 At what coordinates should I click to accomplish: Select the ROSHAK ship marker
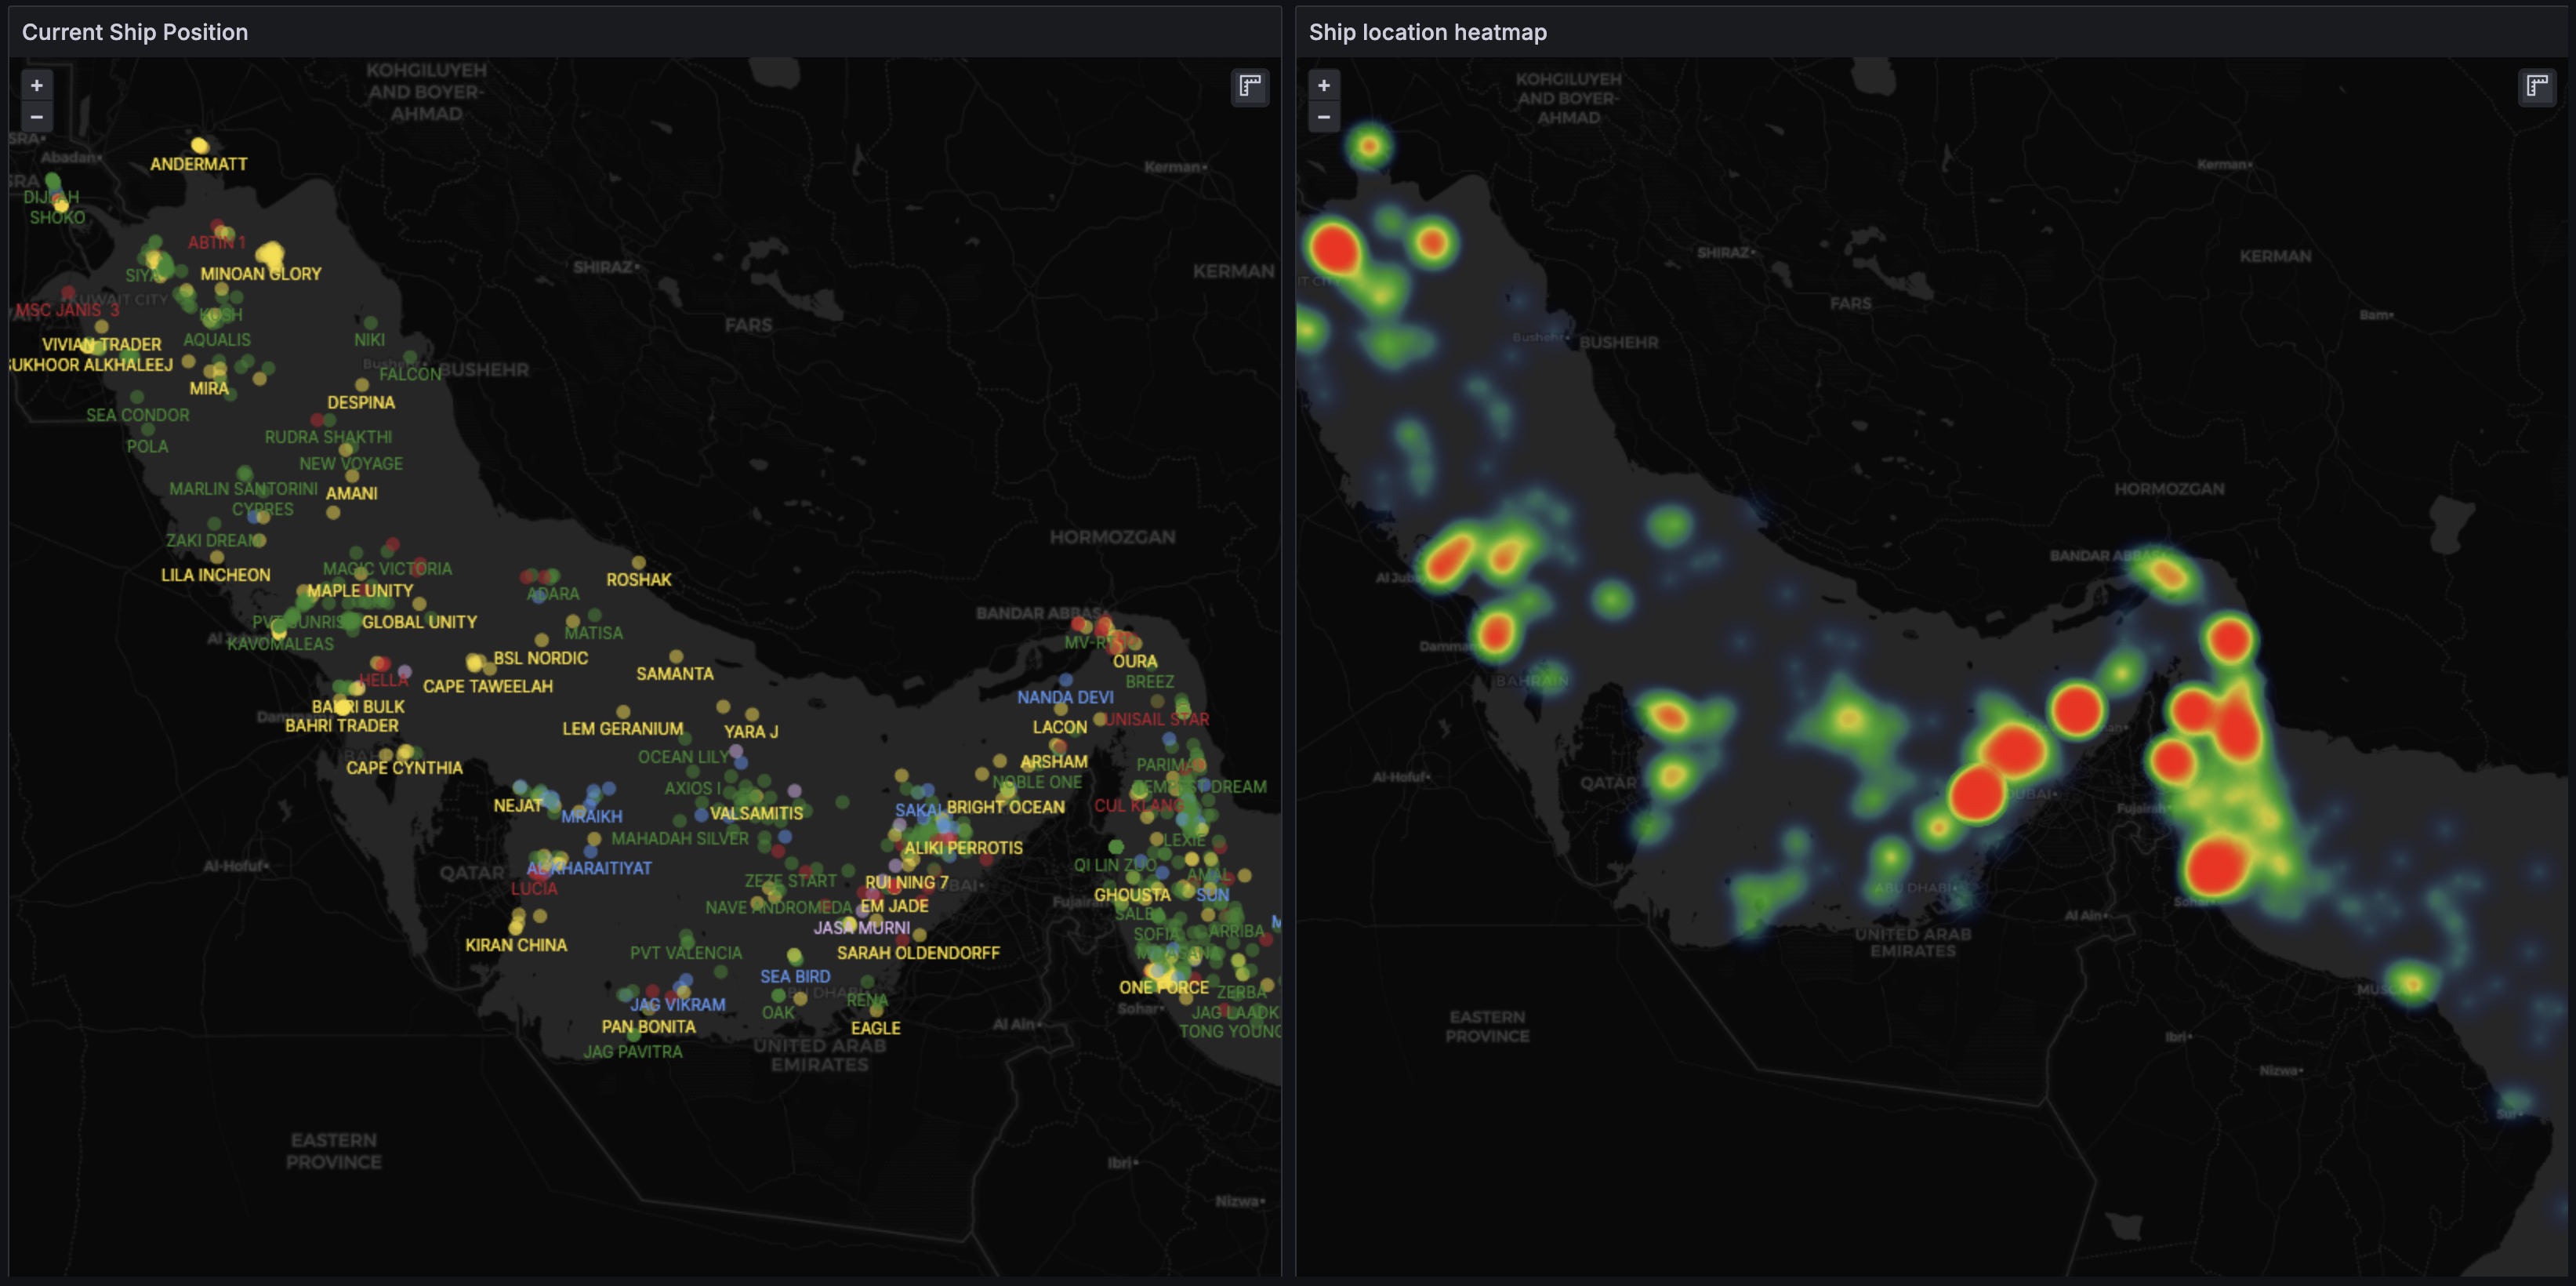click(639, 562)
